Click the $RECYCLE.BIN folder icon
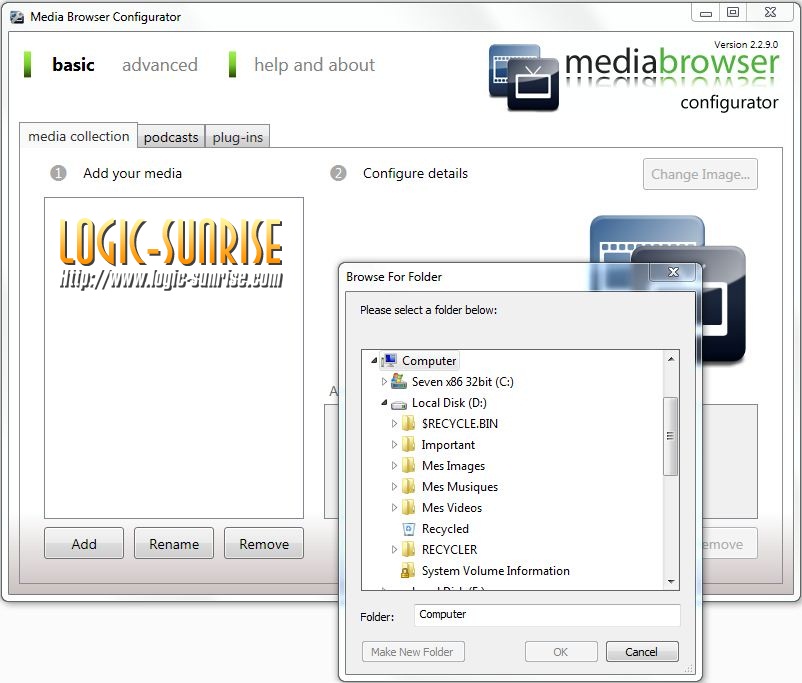 408,424
